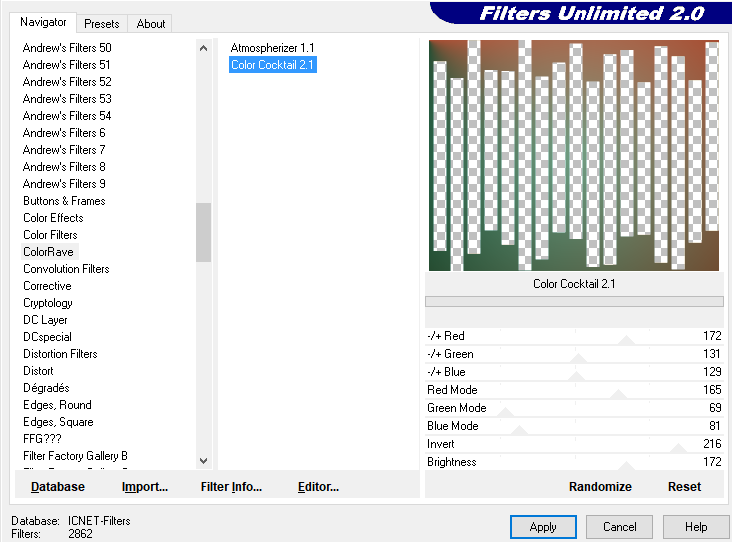Open the About tab
Screen dimensions: 732x542
[150, 24]
